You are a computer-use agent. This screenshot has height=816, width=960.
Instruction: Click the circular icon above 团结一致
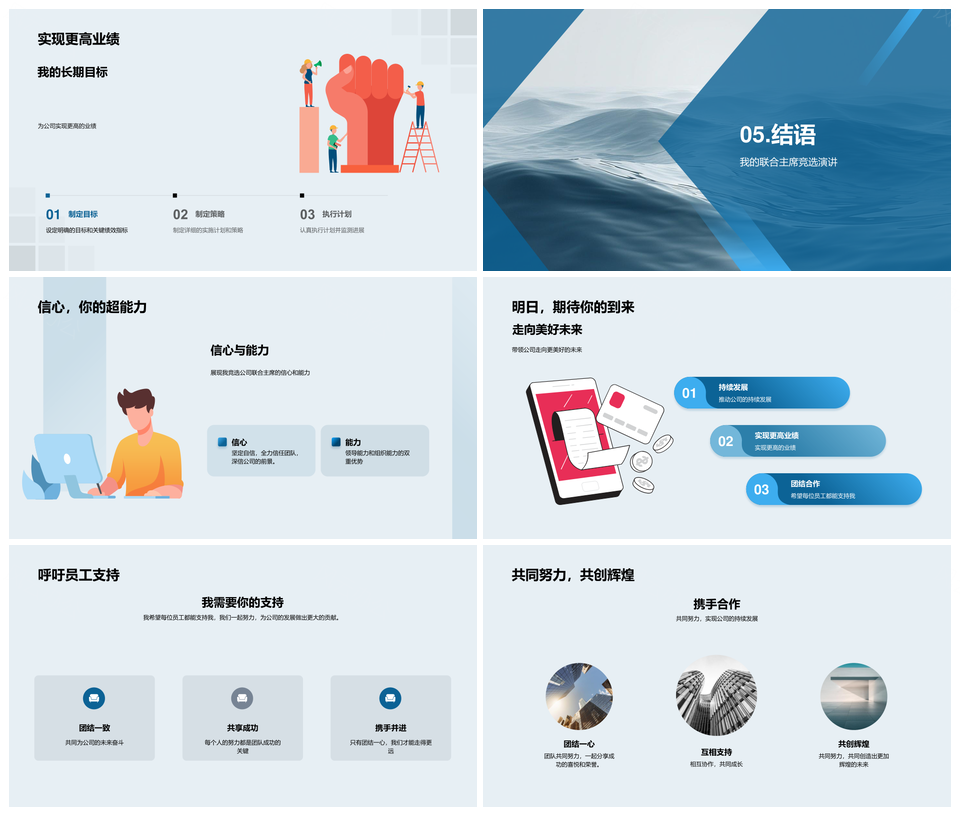(x=94, y=698)
